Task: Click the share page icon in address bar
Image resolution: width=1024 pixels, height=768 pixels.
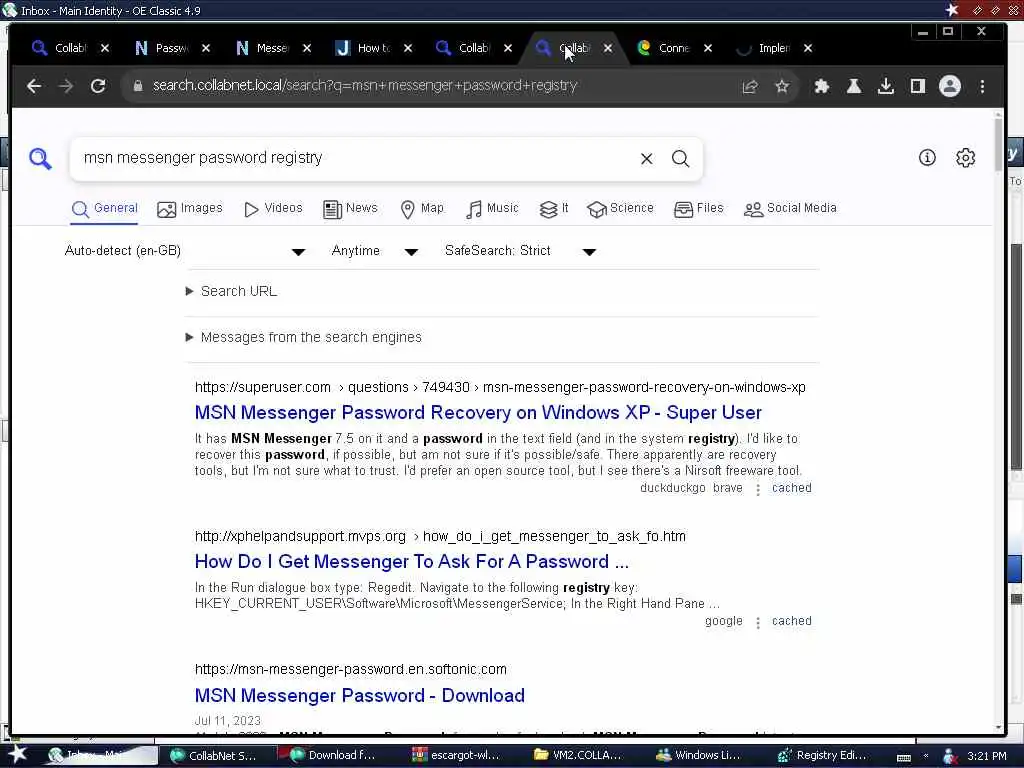Action: coord(750,86)
